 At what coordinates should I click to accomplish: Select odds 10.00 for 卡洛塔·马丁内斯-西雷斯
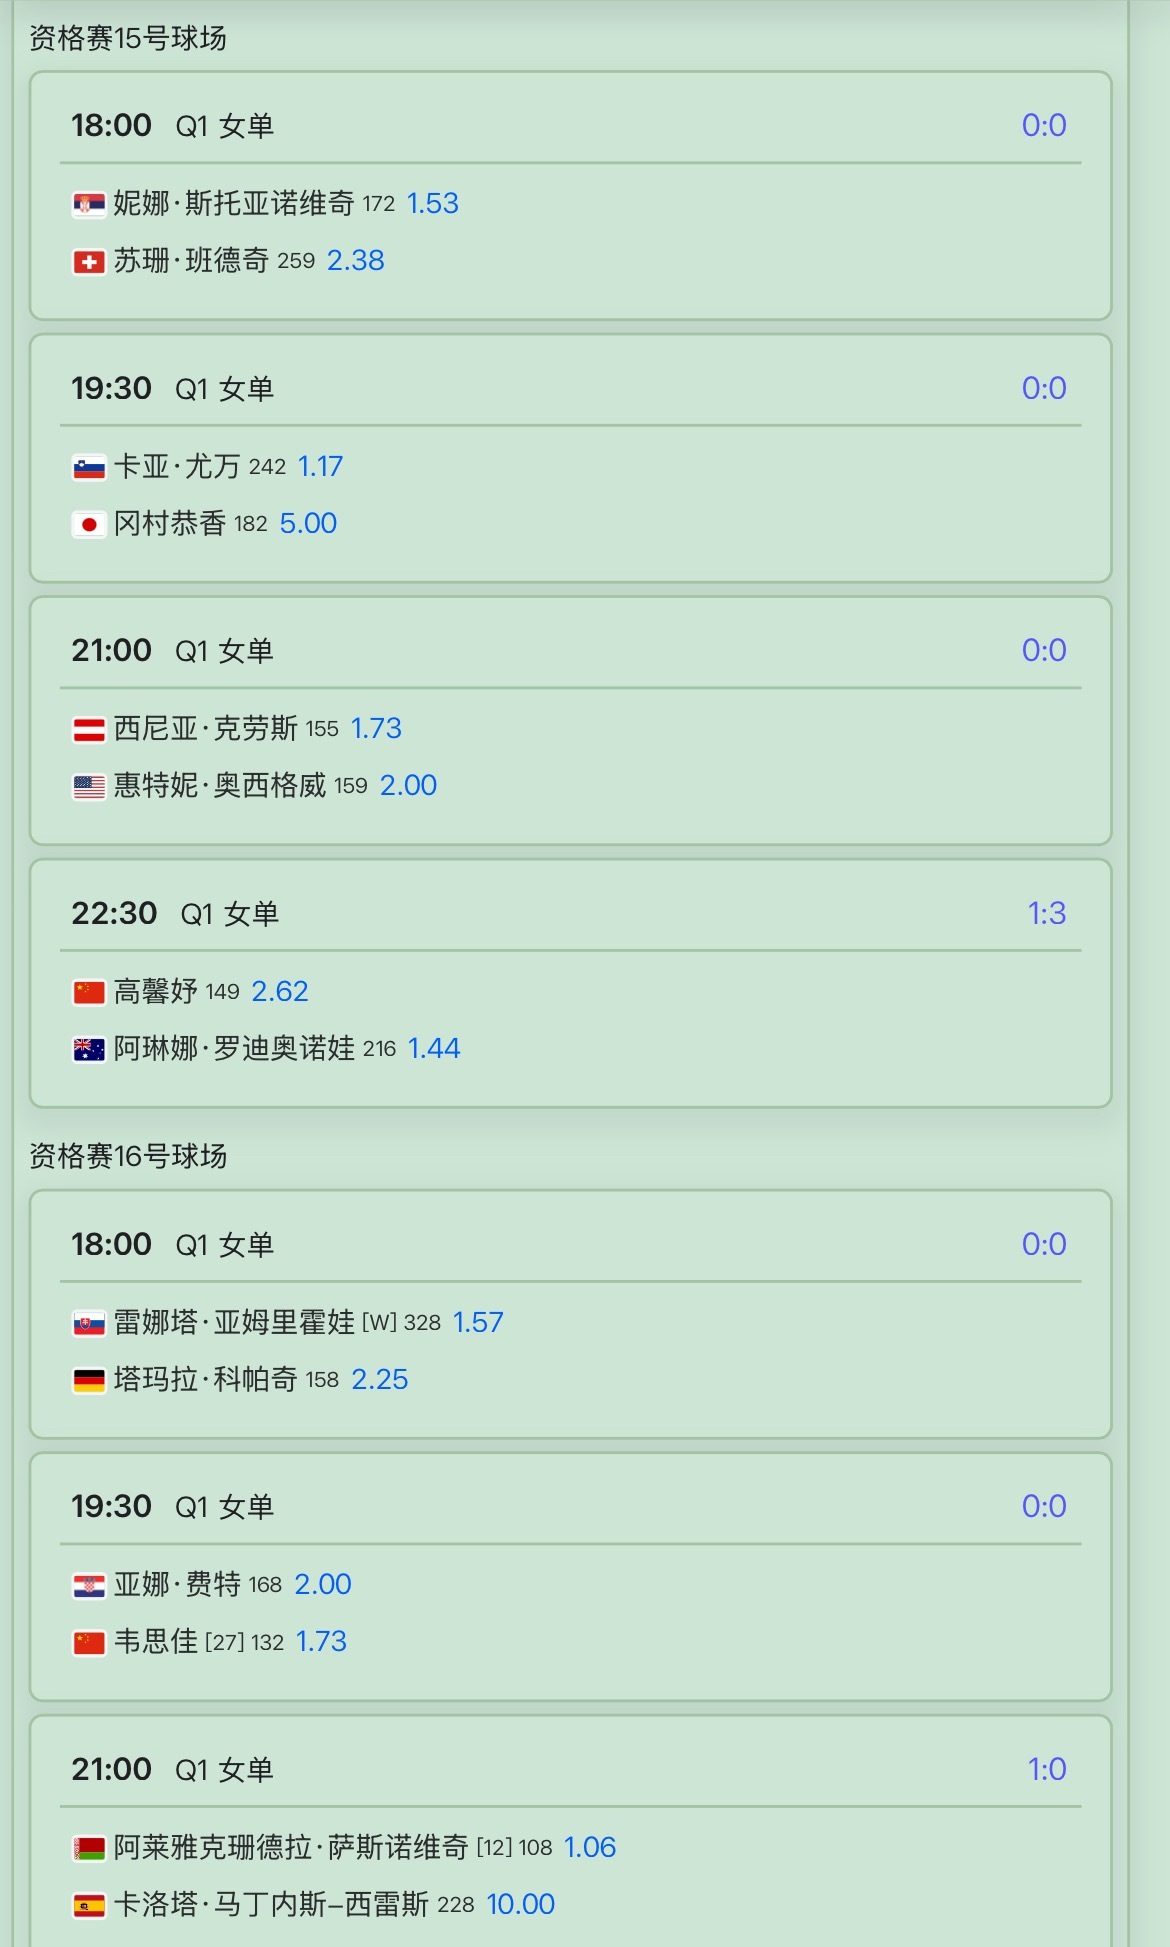point(520,1905)
